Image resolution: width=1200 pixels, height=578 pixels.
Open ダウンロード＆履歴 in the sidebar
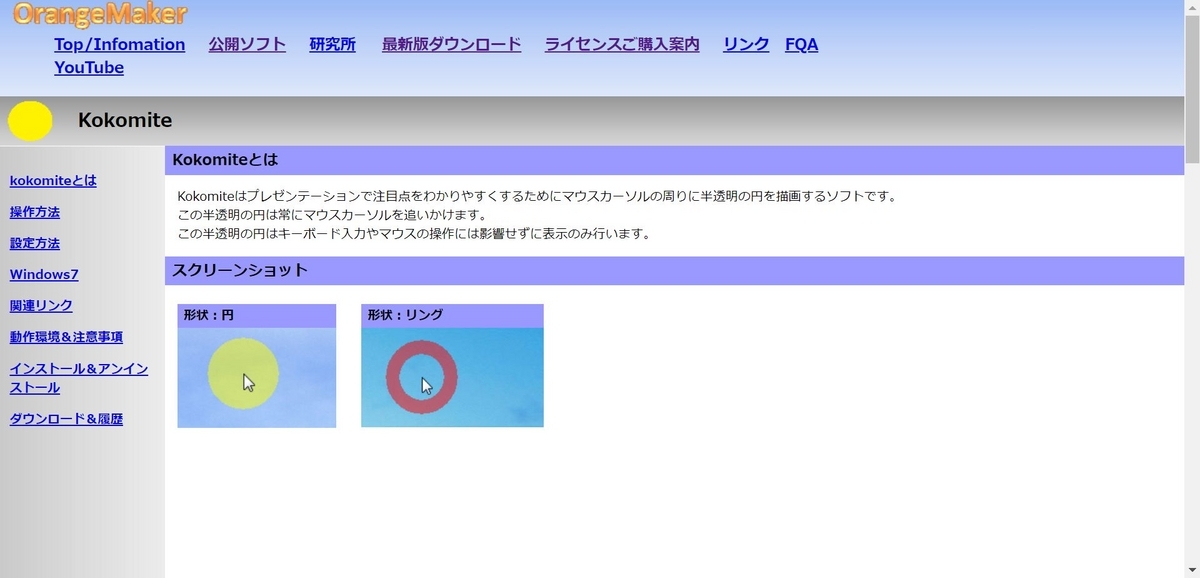coord(66,419)
